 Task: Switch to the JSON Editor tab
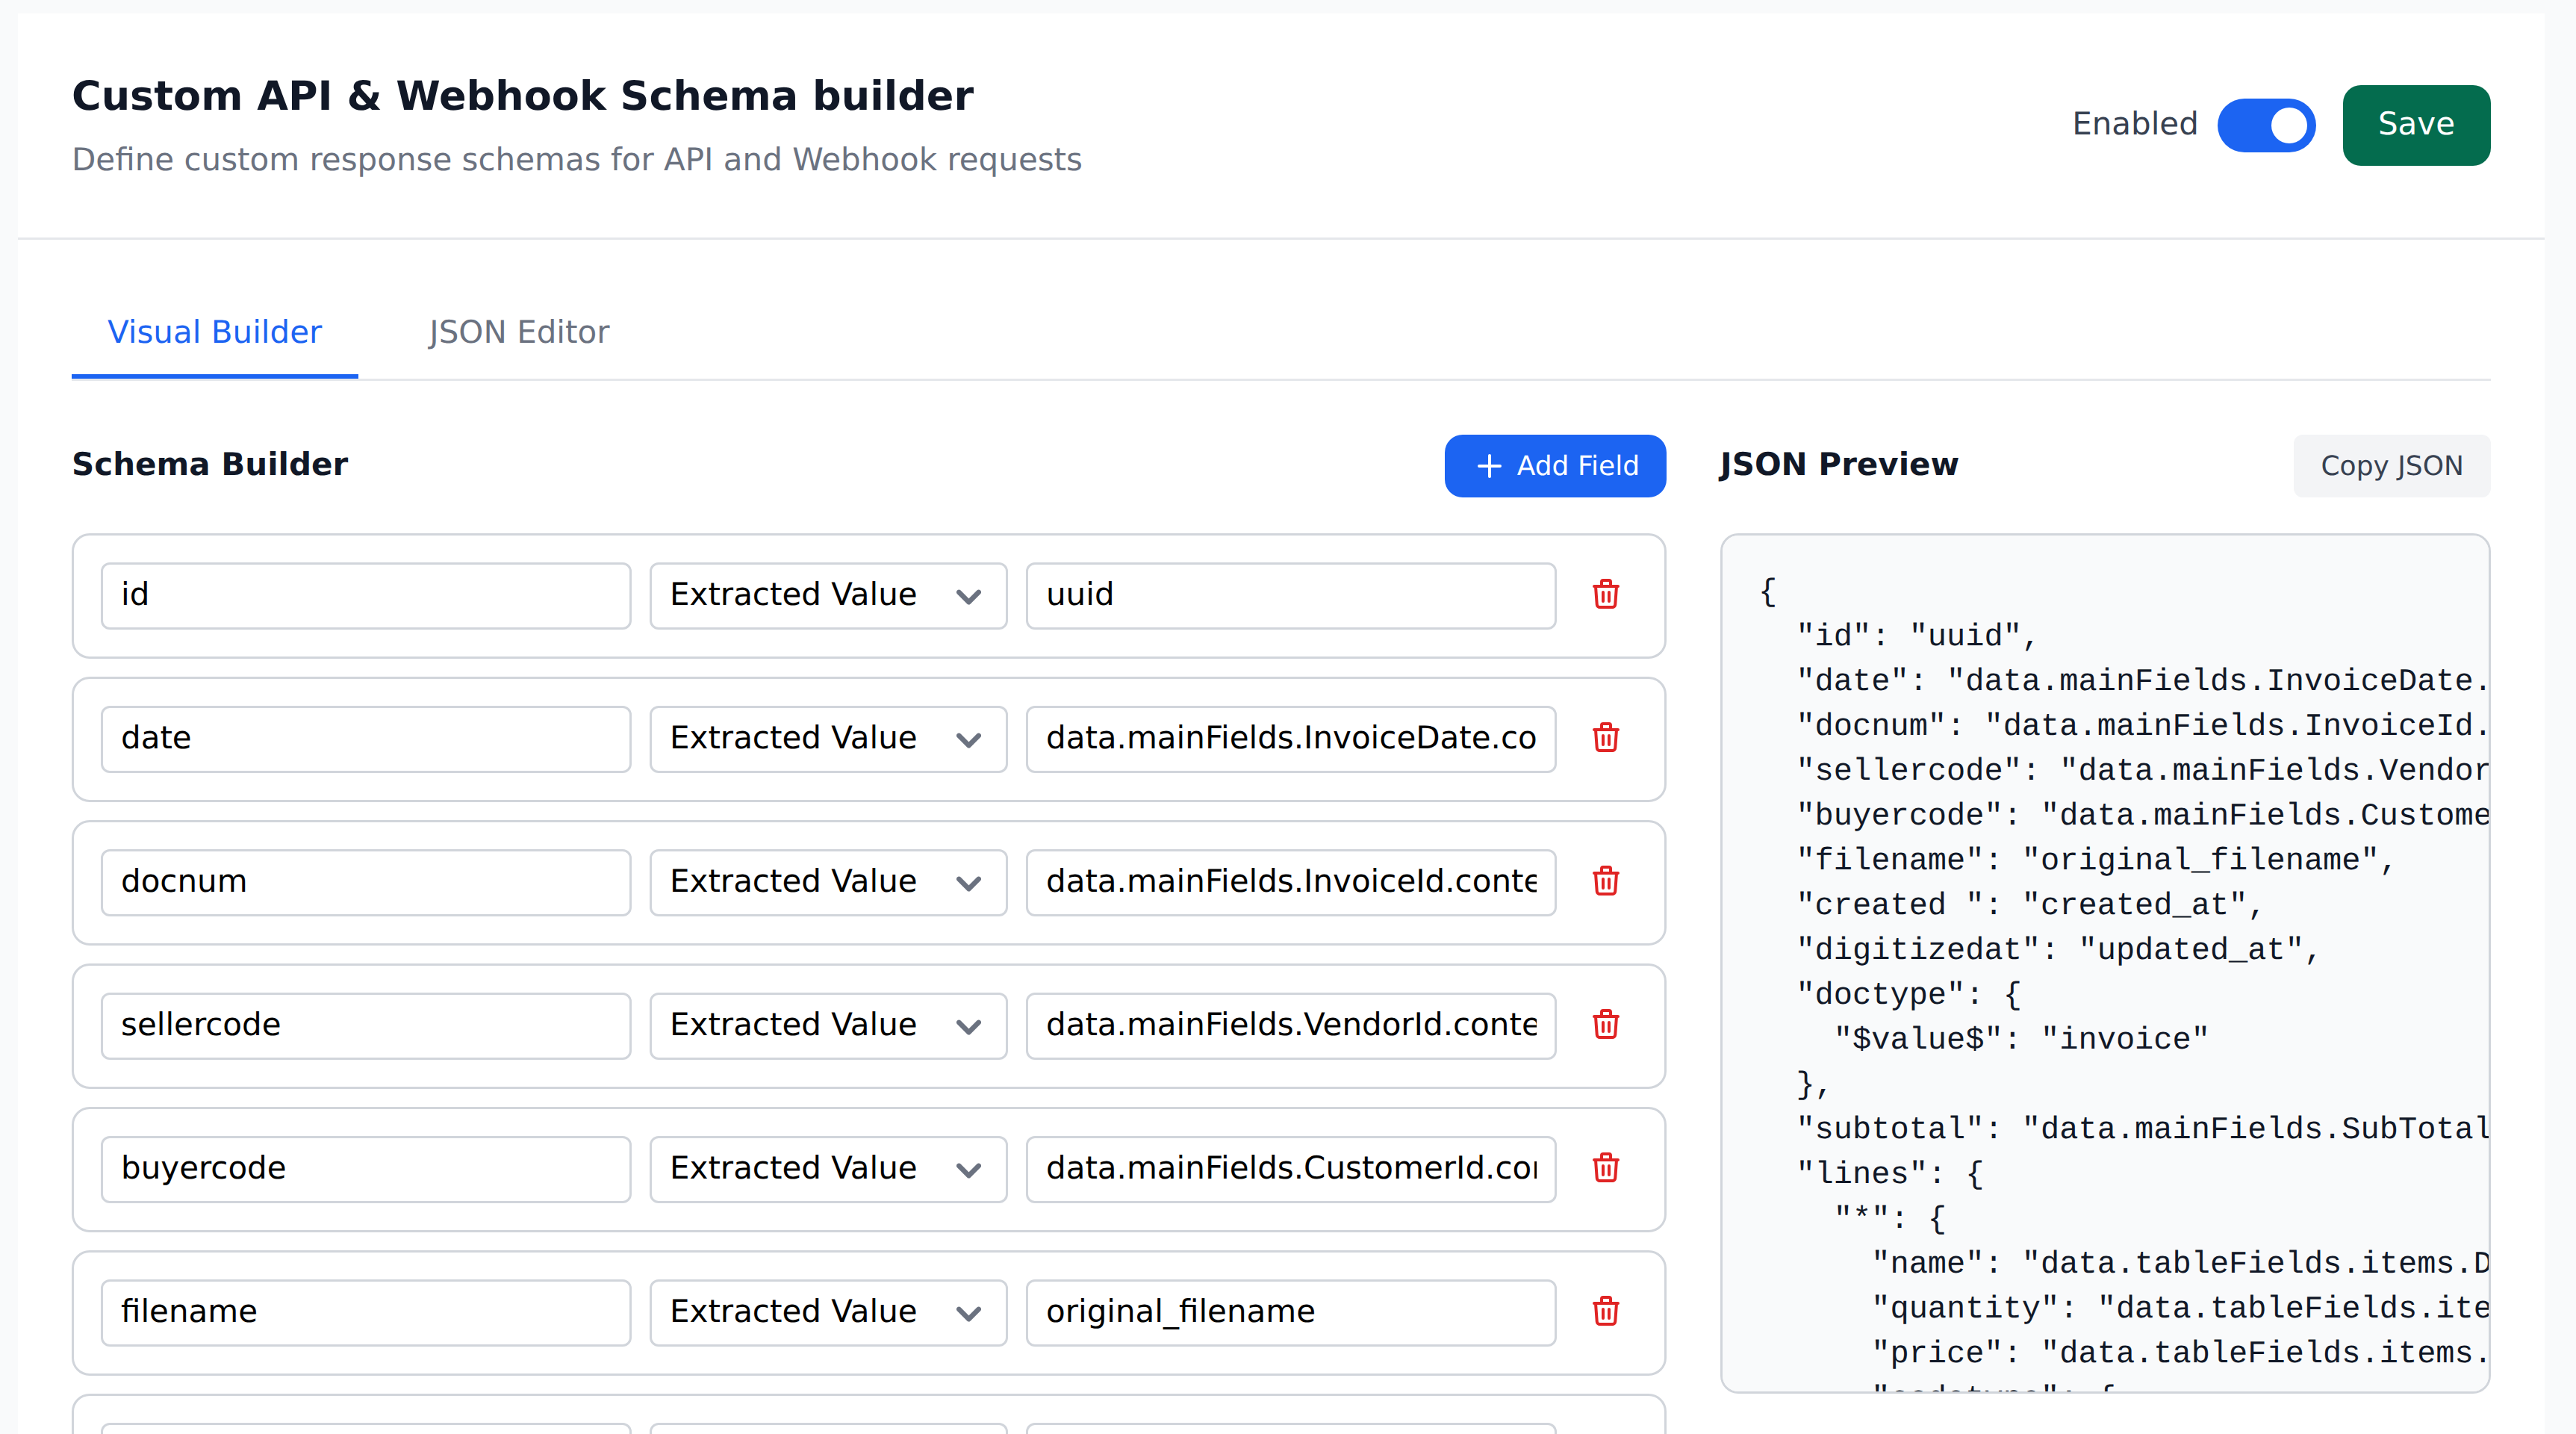tap(519, 332)
